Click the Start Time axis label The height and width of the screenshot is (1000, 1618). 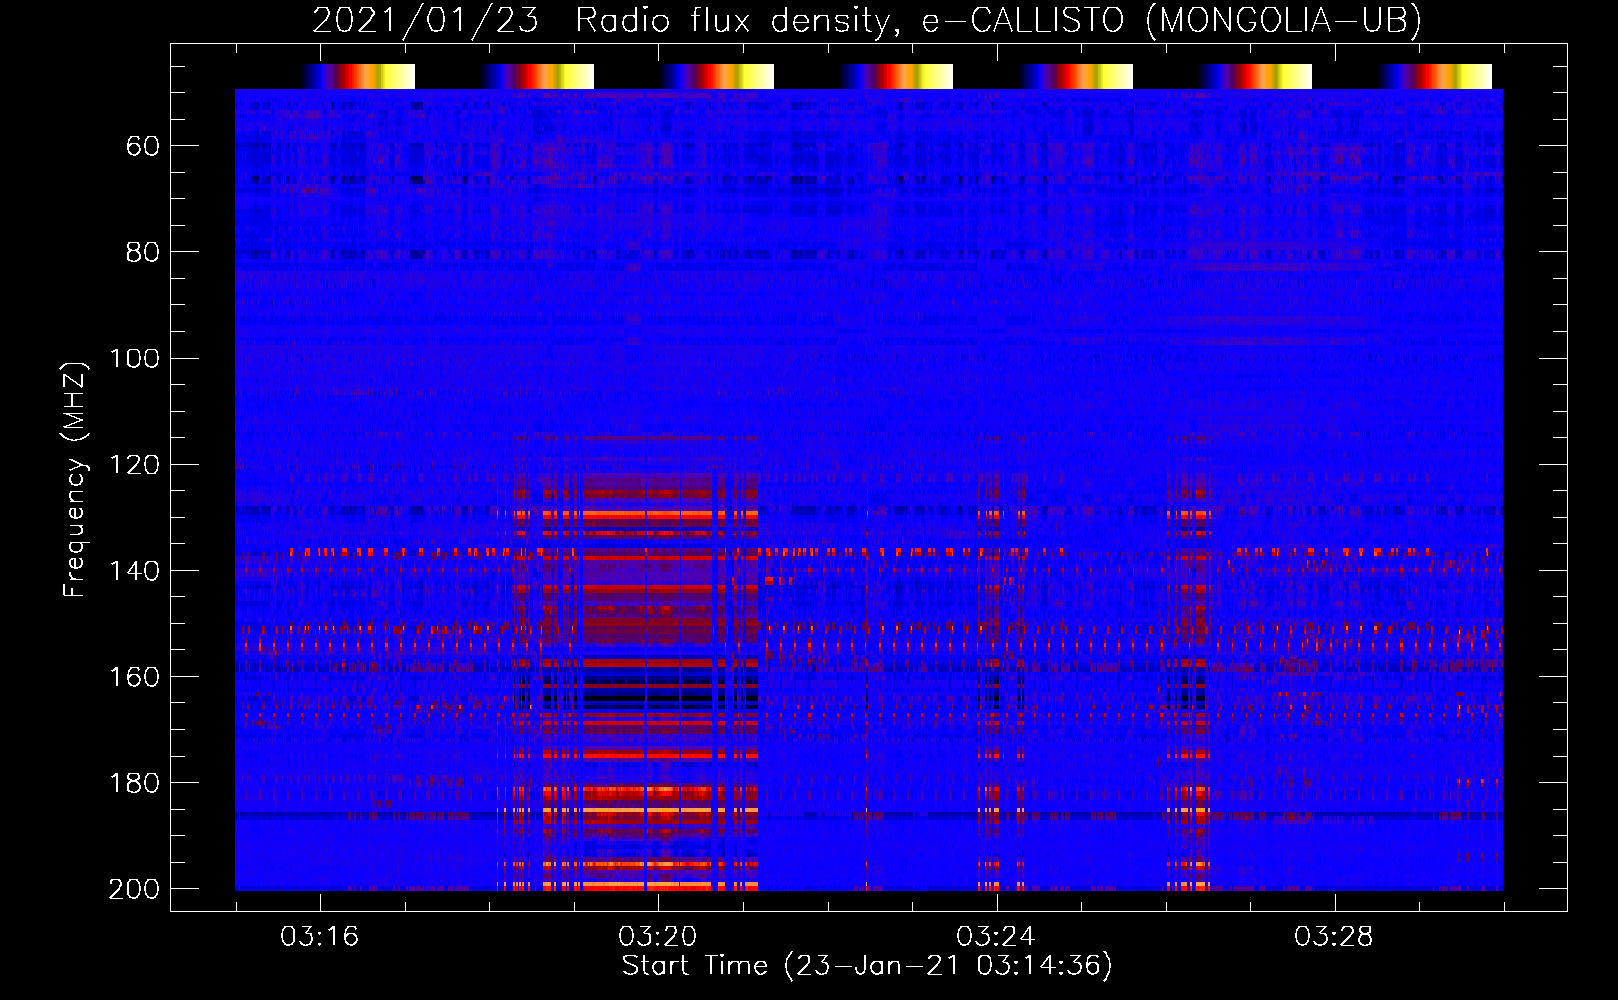[x=867, y=966]
